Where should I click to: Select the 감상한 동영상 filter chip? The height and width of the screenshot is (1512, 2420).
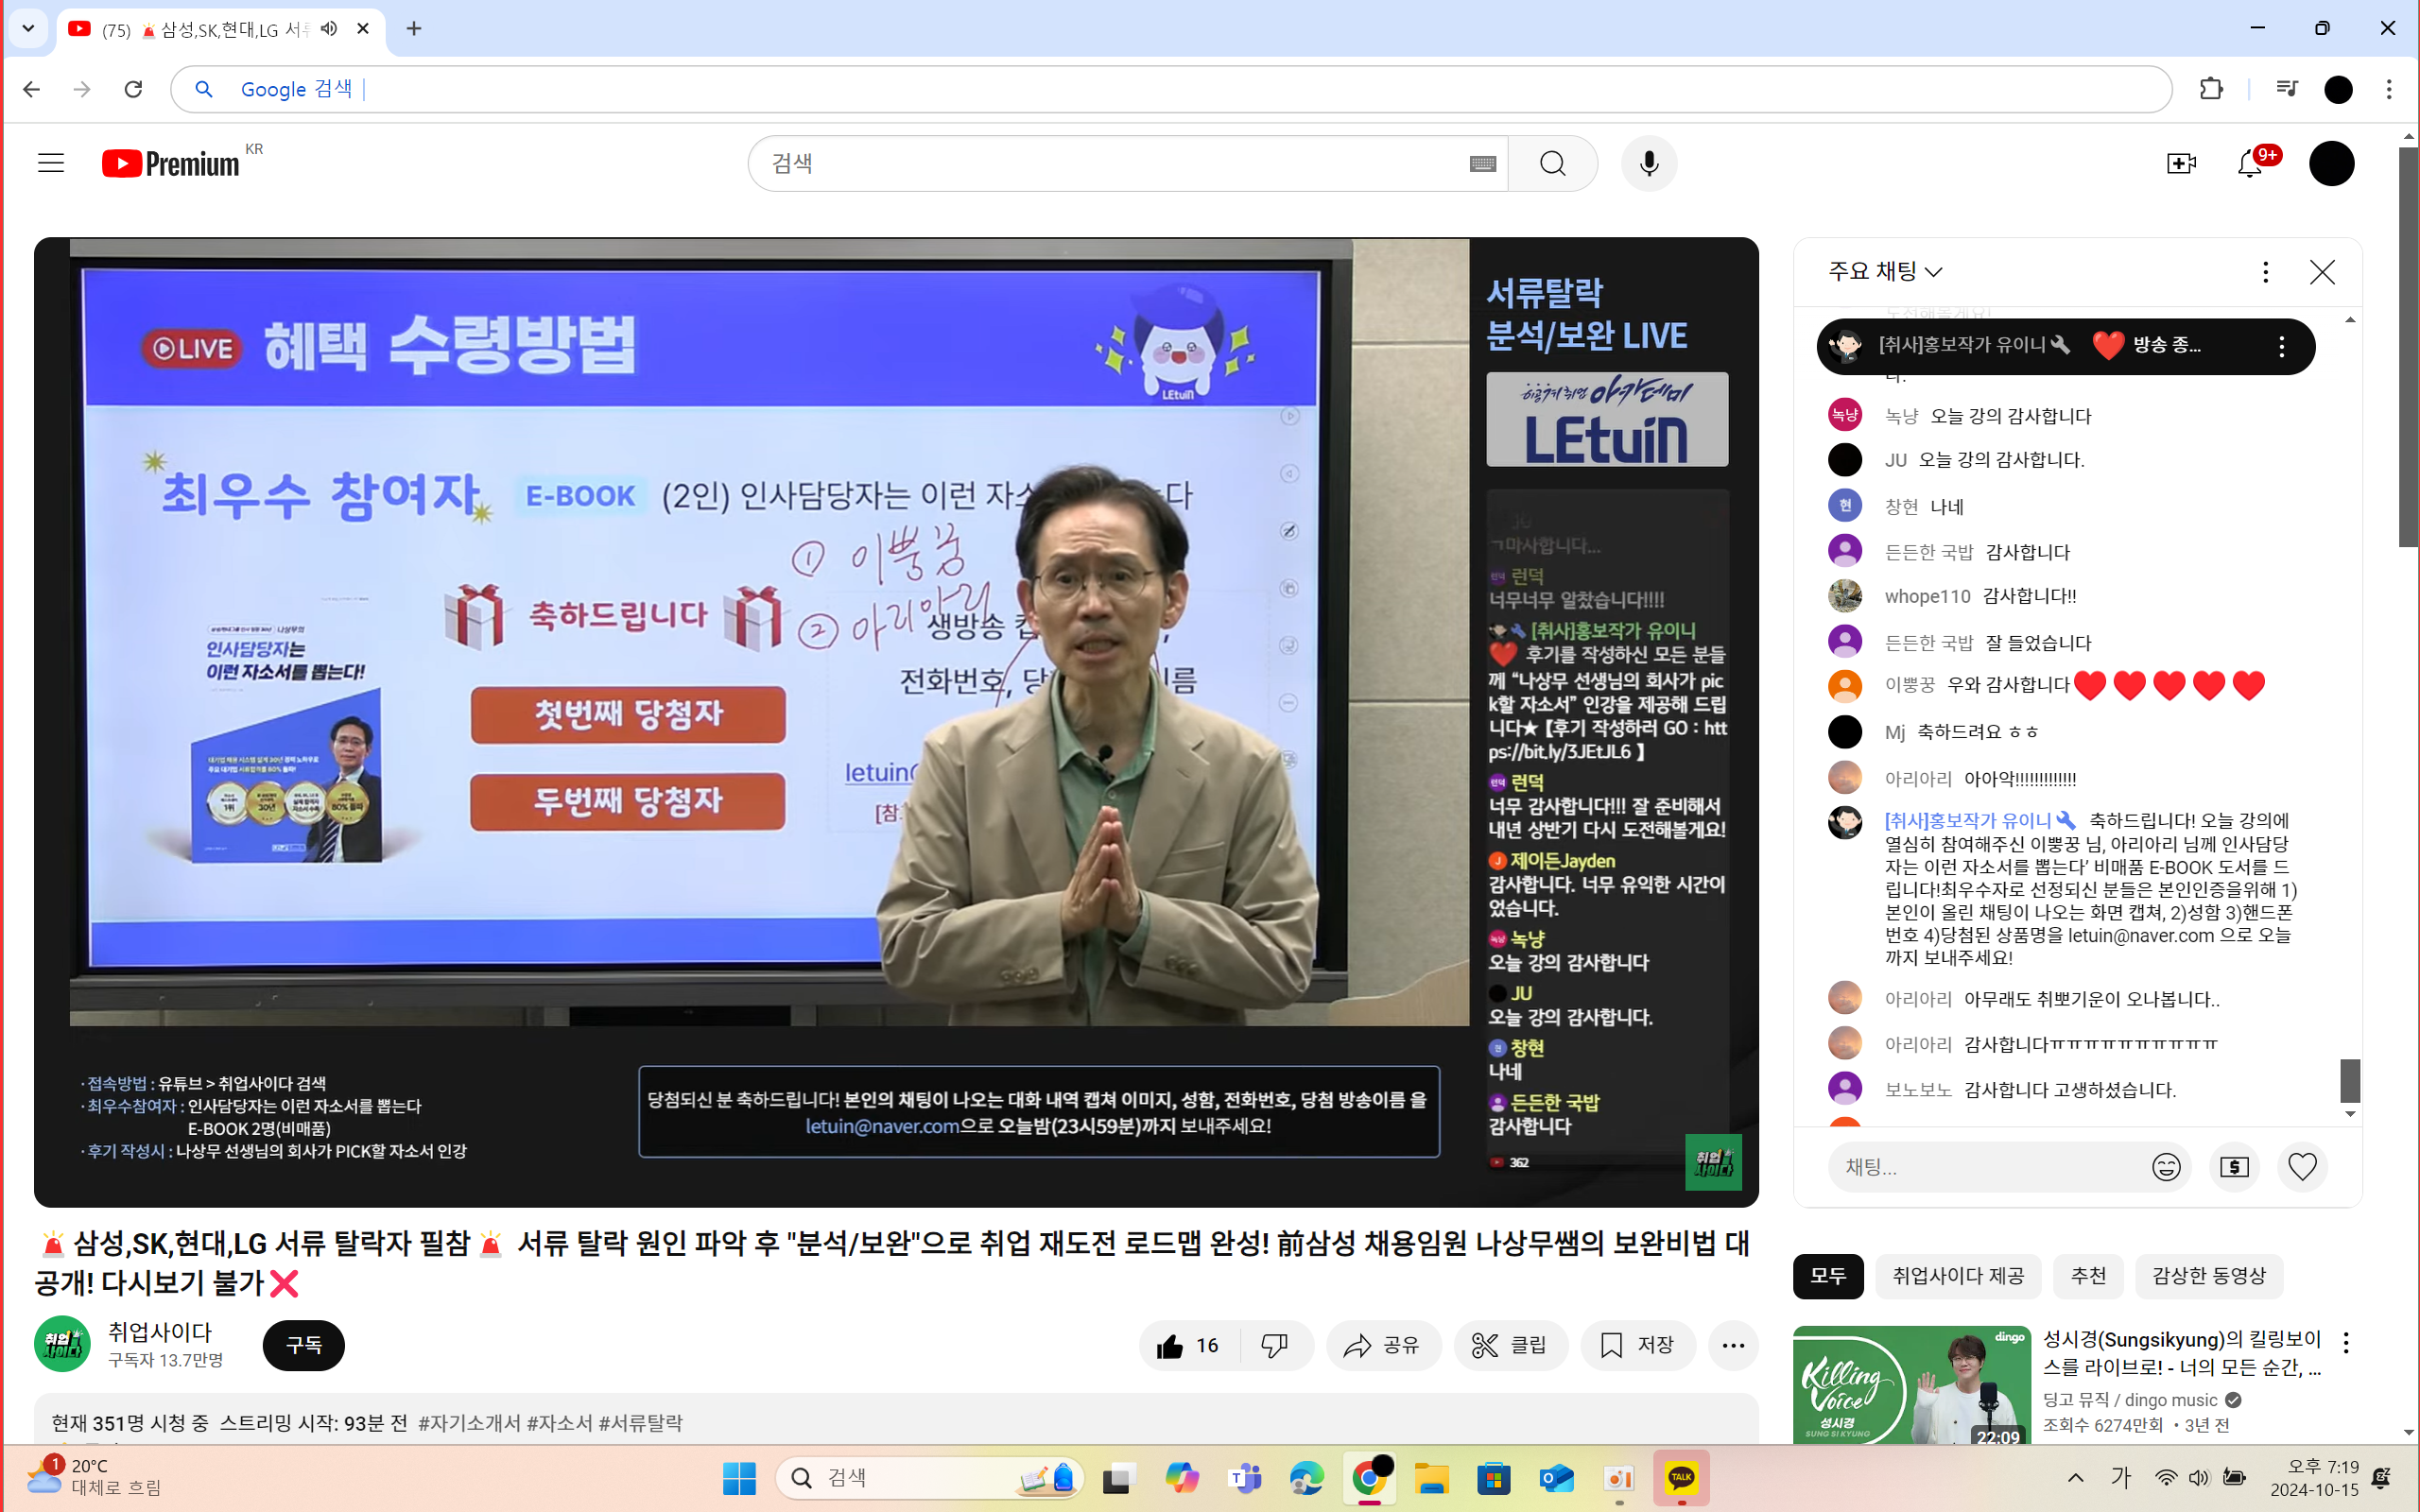(x=2208, y=1276)
